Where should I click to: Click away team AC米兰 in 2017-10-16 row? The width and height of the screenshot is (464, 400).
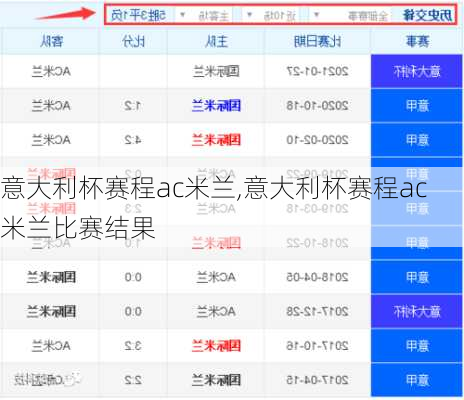coord(51,346)
